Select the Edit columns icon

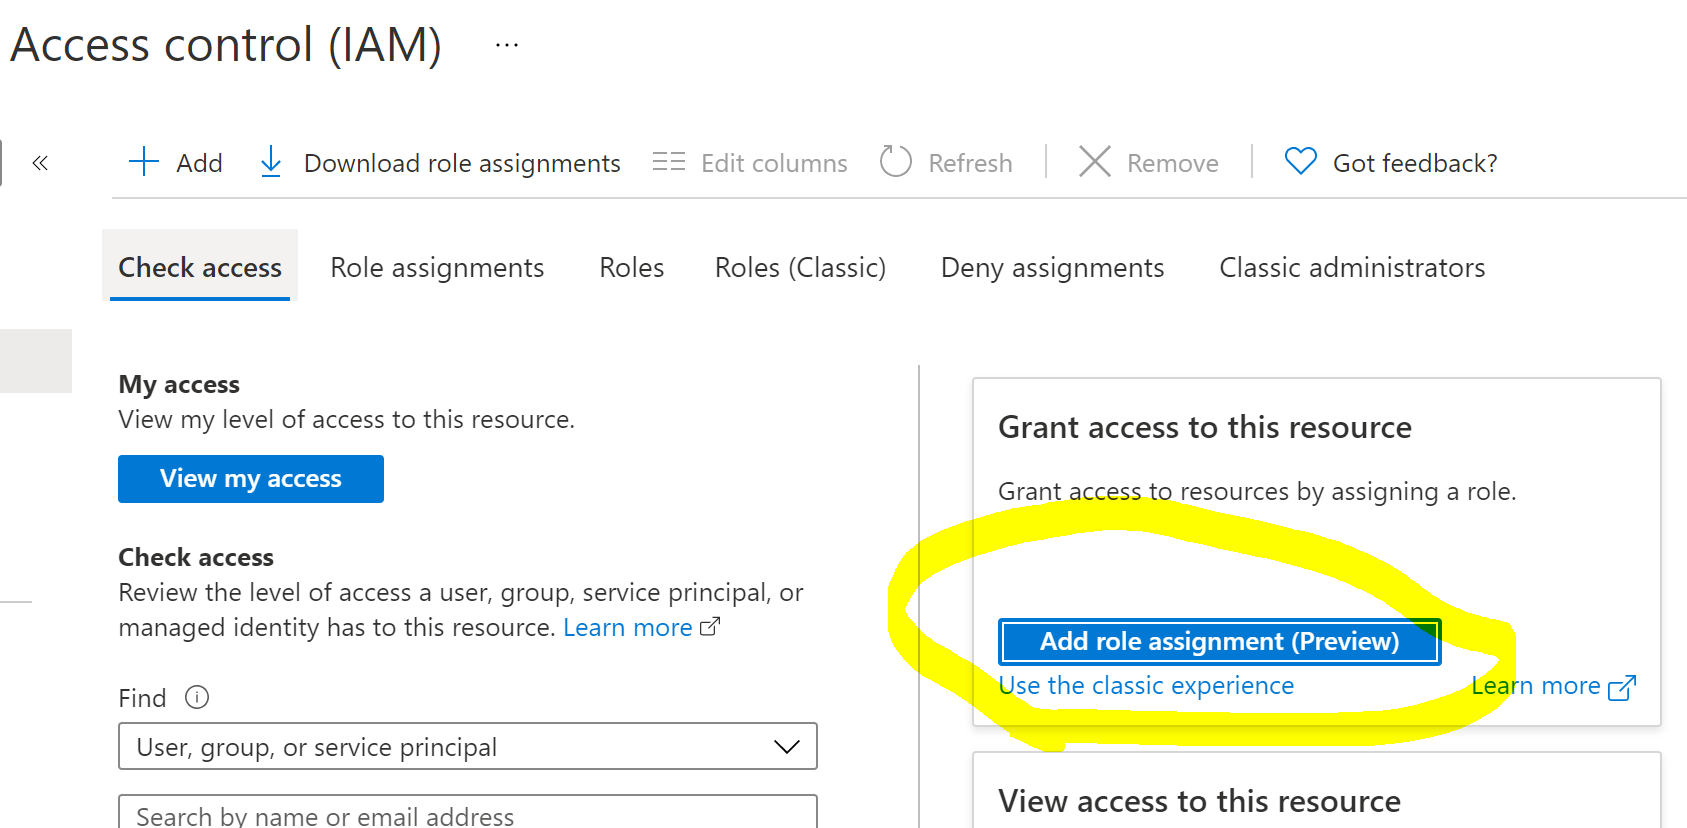click(x=667, y=162)
